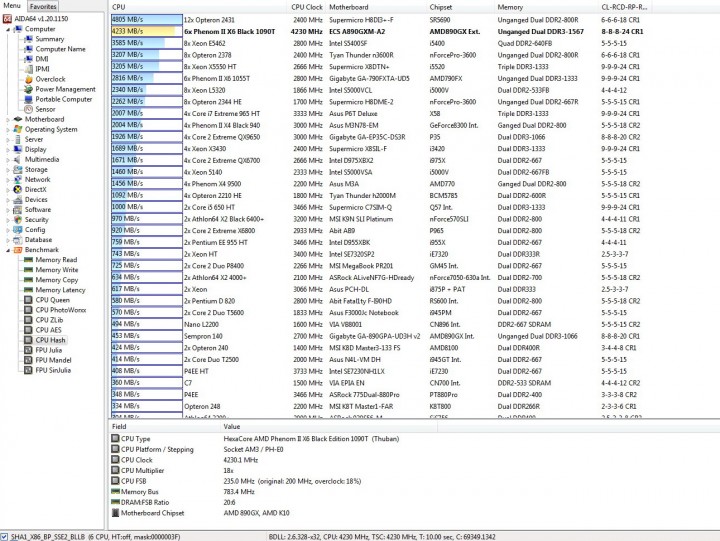Open Sensor page icon
Image resolution: width=720 pixels, height=541 pixels.
pyautogui.click(x=28, y=109)
